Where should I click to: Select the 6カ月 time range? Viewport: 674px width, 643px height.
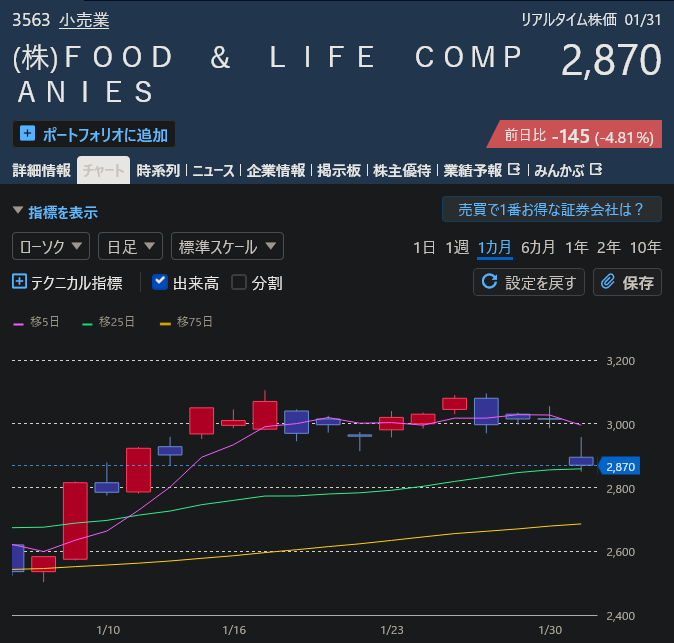tap(538, 247)
